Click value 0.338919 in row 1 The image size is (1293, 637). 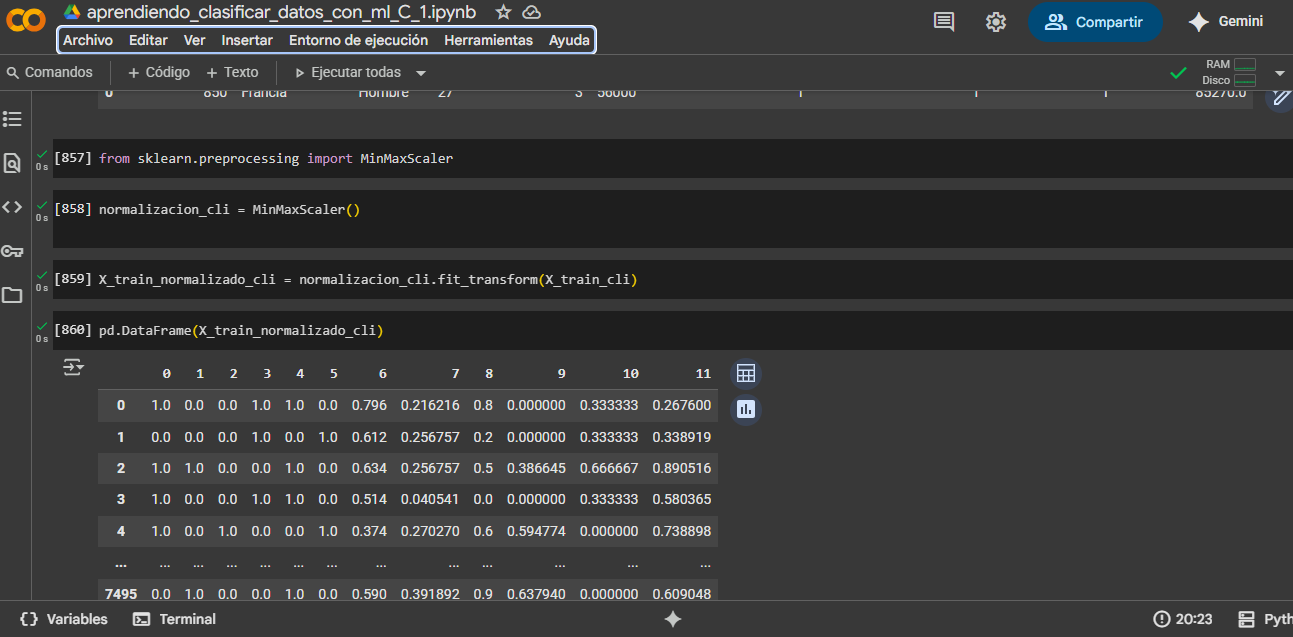pyautogui.click(x=682, y=437)
